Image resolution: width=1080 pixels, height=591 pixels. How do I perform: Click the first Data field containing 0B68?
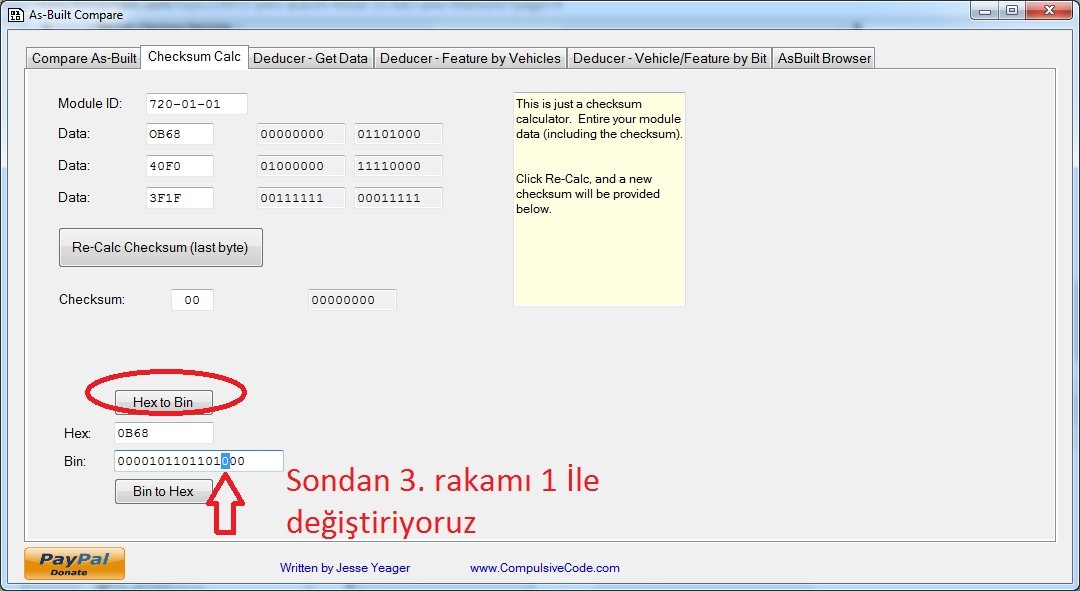(179, 134)
